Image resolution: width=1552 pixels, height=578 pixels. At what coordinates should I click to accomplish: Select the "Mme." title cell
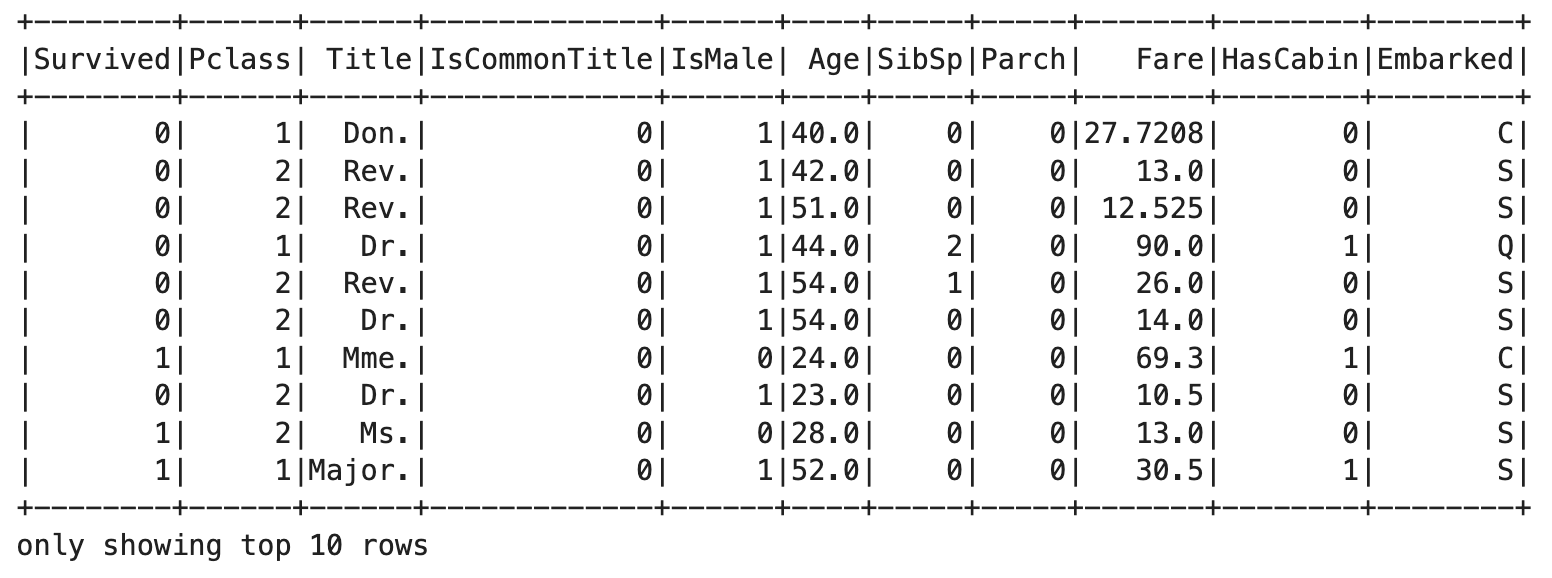pyautogui.click(x=376, y=358)
